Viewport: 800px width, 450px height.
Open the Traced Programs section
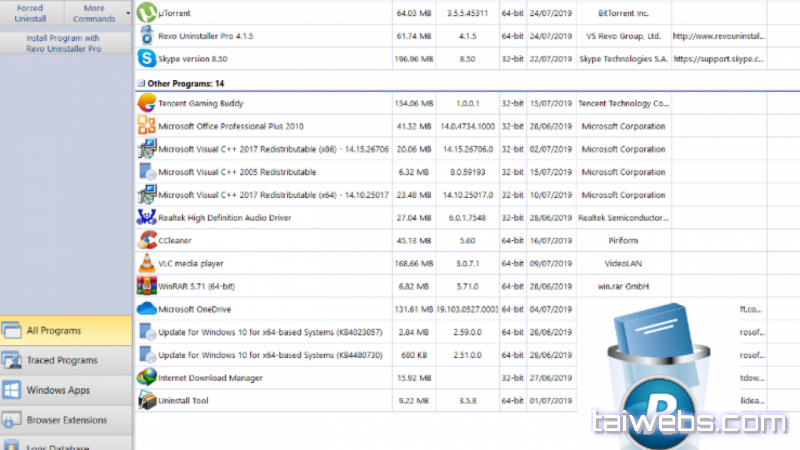[x=66, y=360]
